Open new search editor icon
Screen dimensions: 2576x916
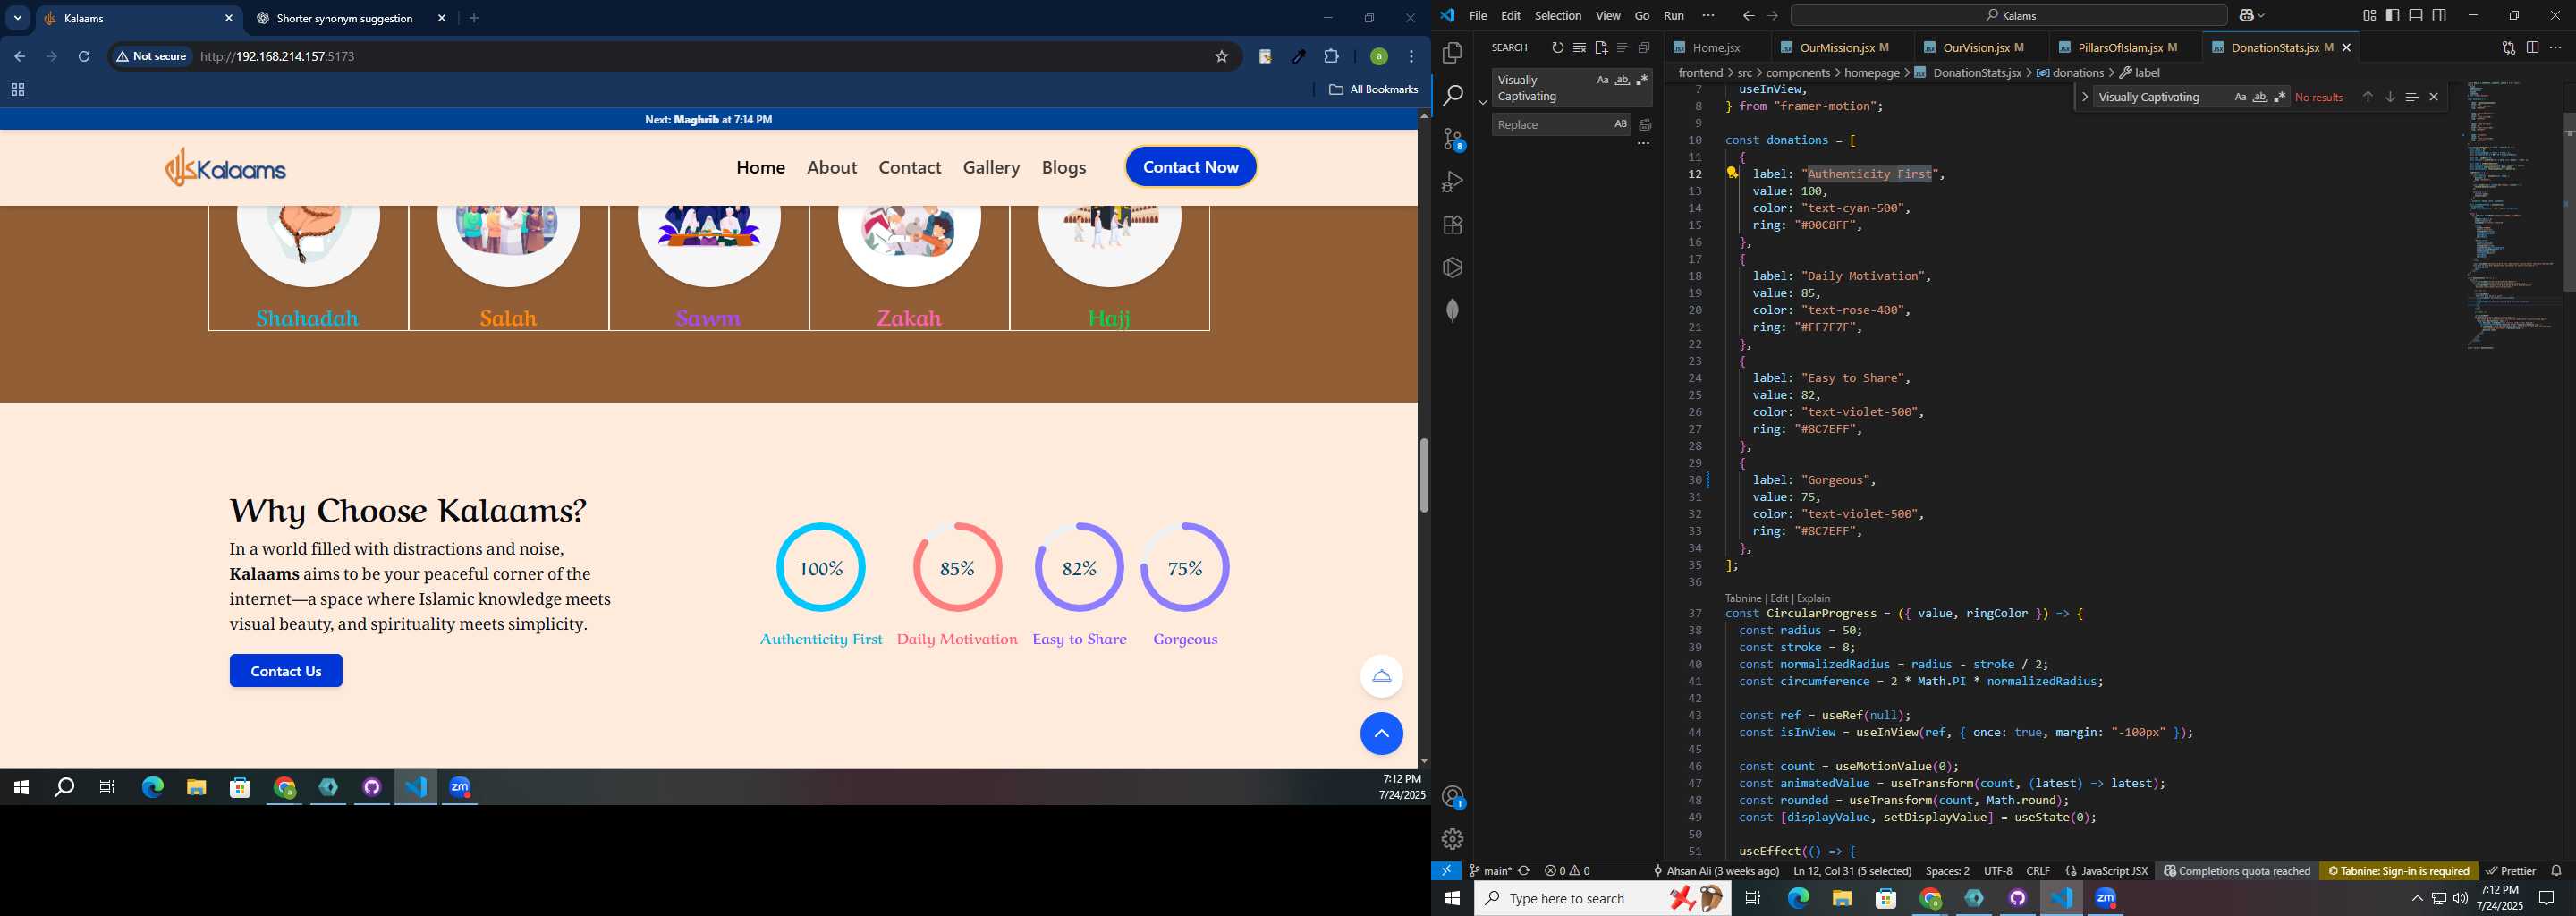tap(1601, 47)
